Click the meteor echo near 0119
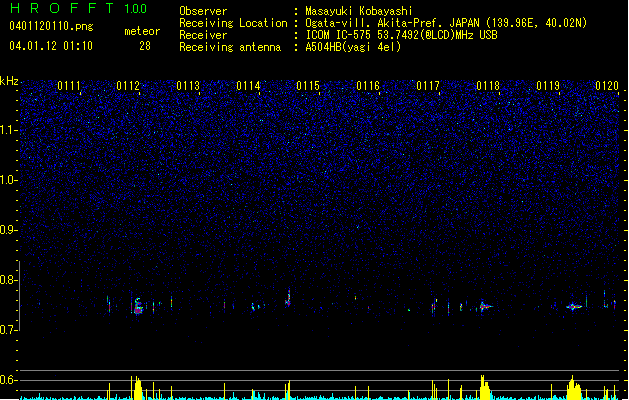The width and height of the screenshot is (629, 400). (574, 307)
